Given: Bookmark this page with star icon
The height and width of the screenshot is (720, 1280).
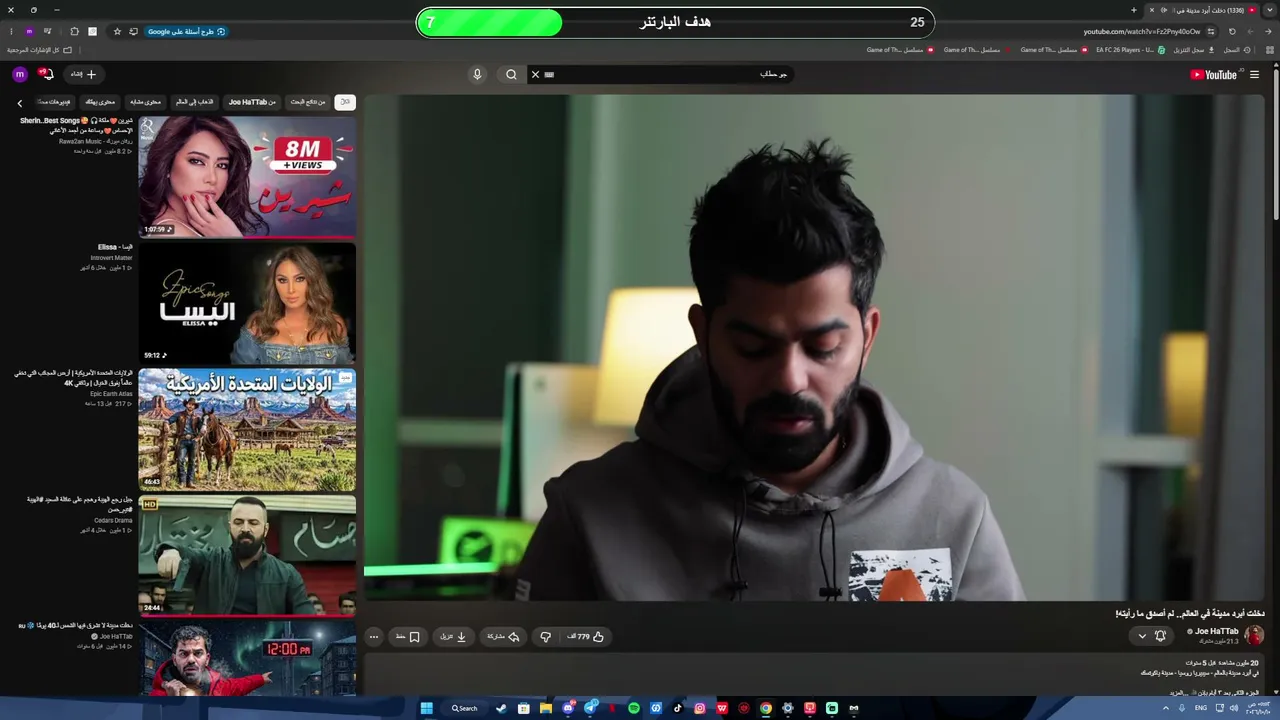Looking at the screenshot, I should tap(117, 31).
